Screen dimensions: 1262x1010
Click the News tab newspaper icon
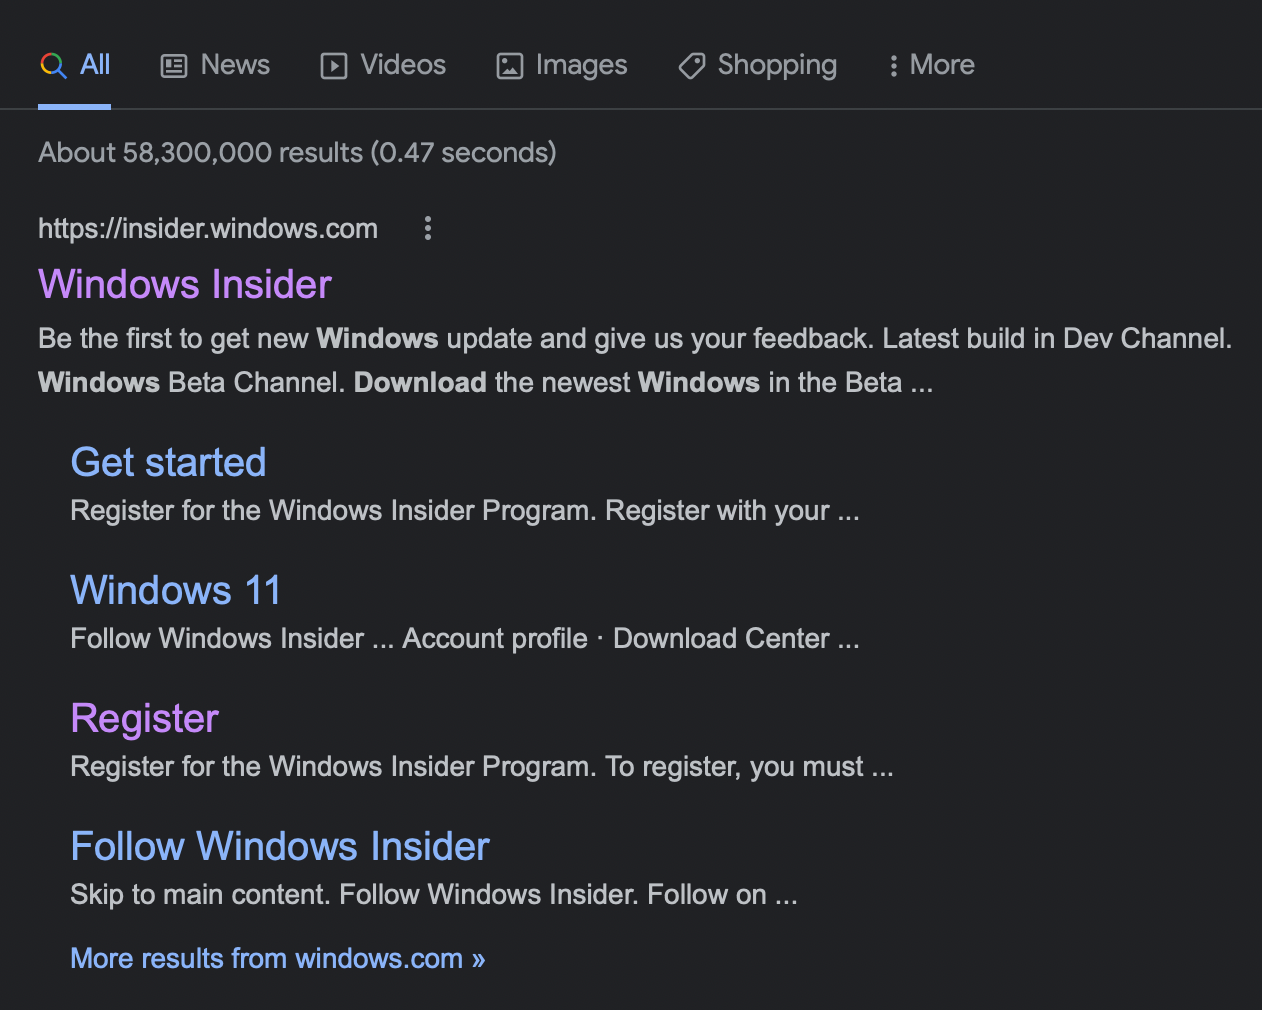(x=174, y=66)
